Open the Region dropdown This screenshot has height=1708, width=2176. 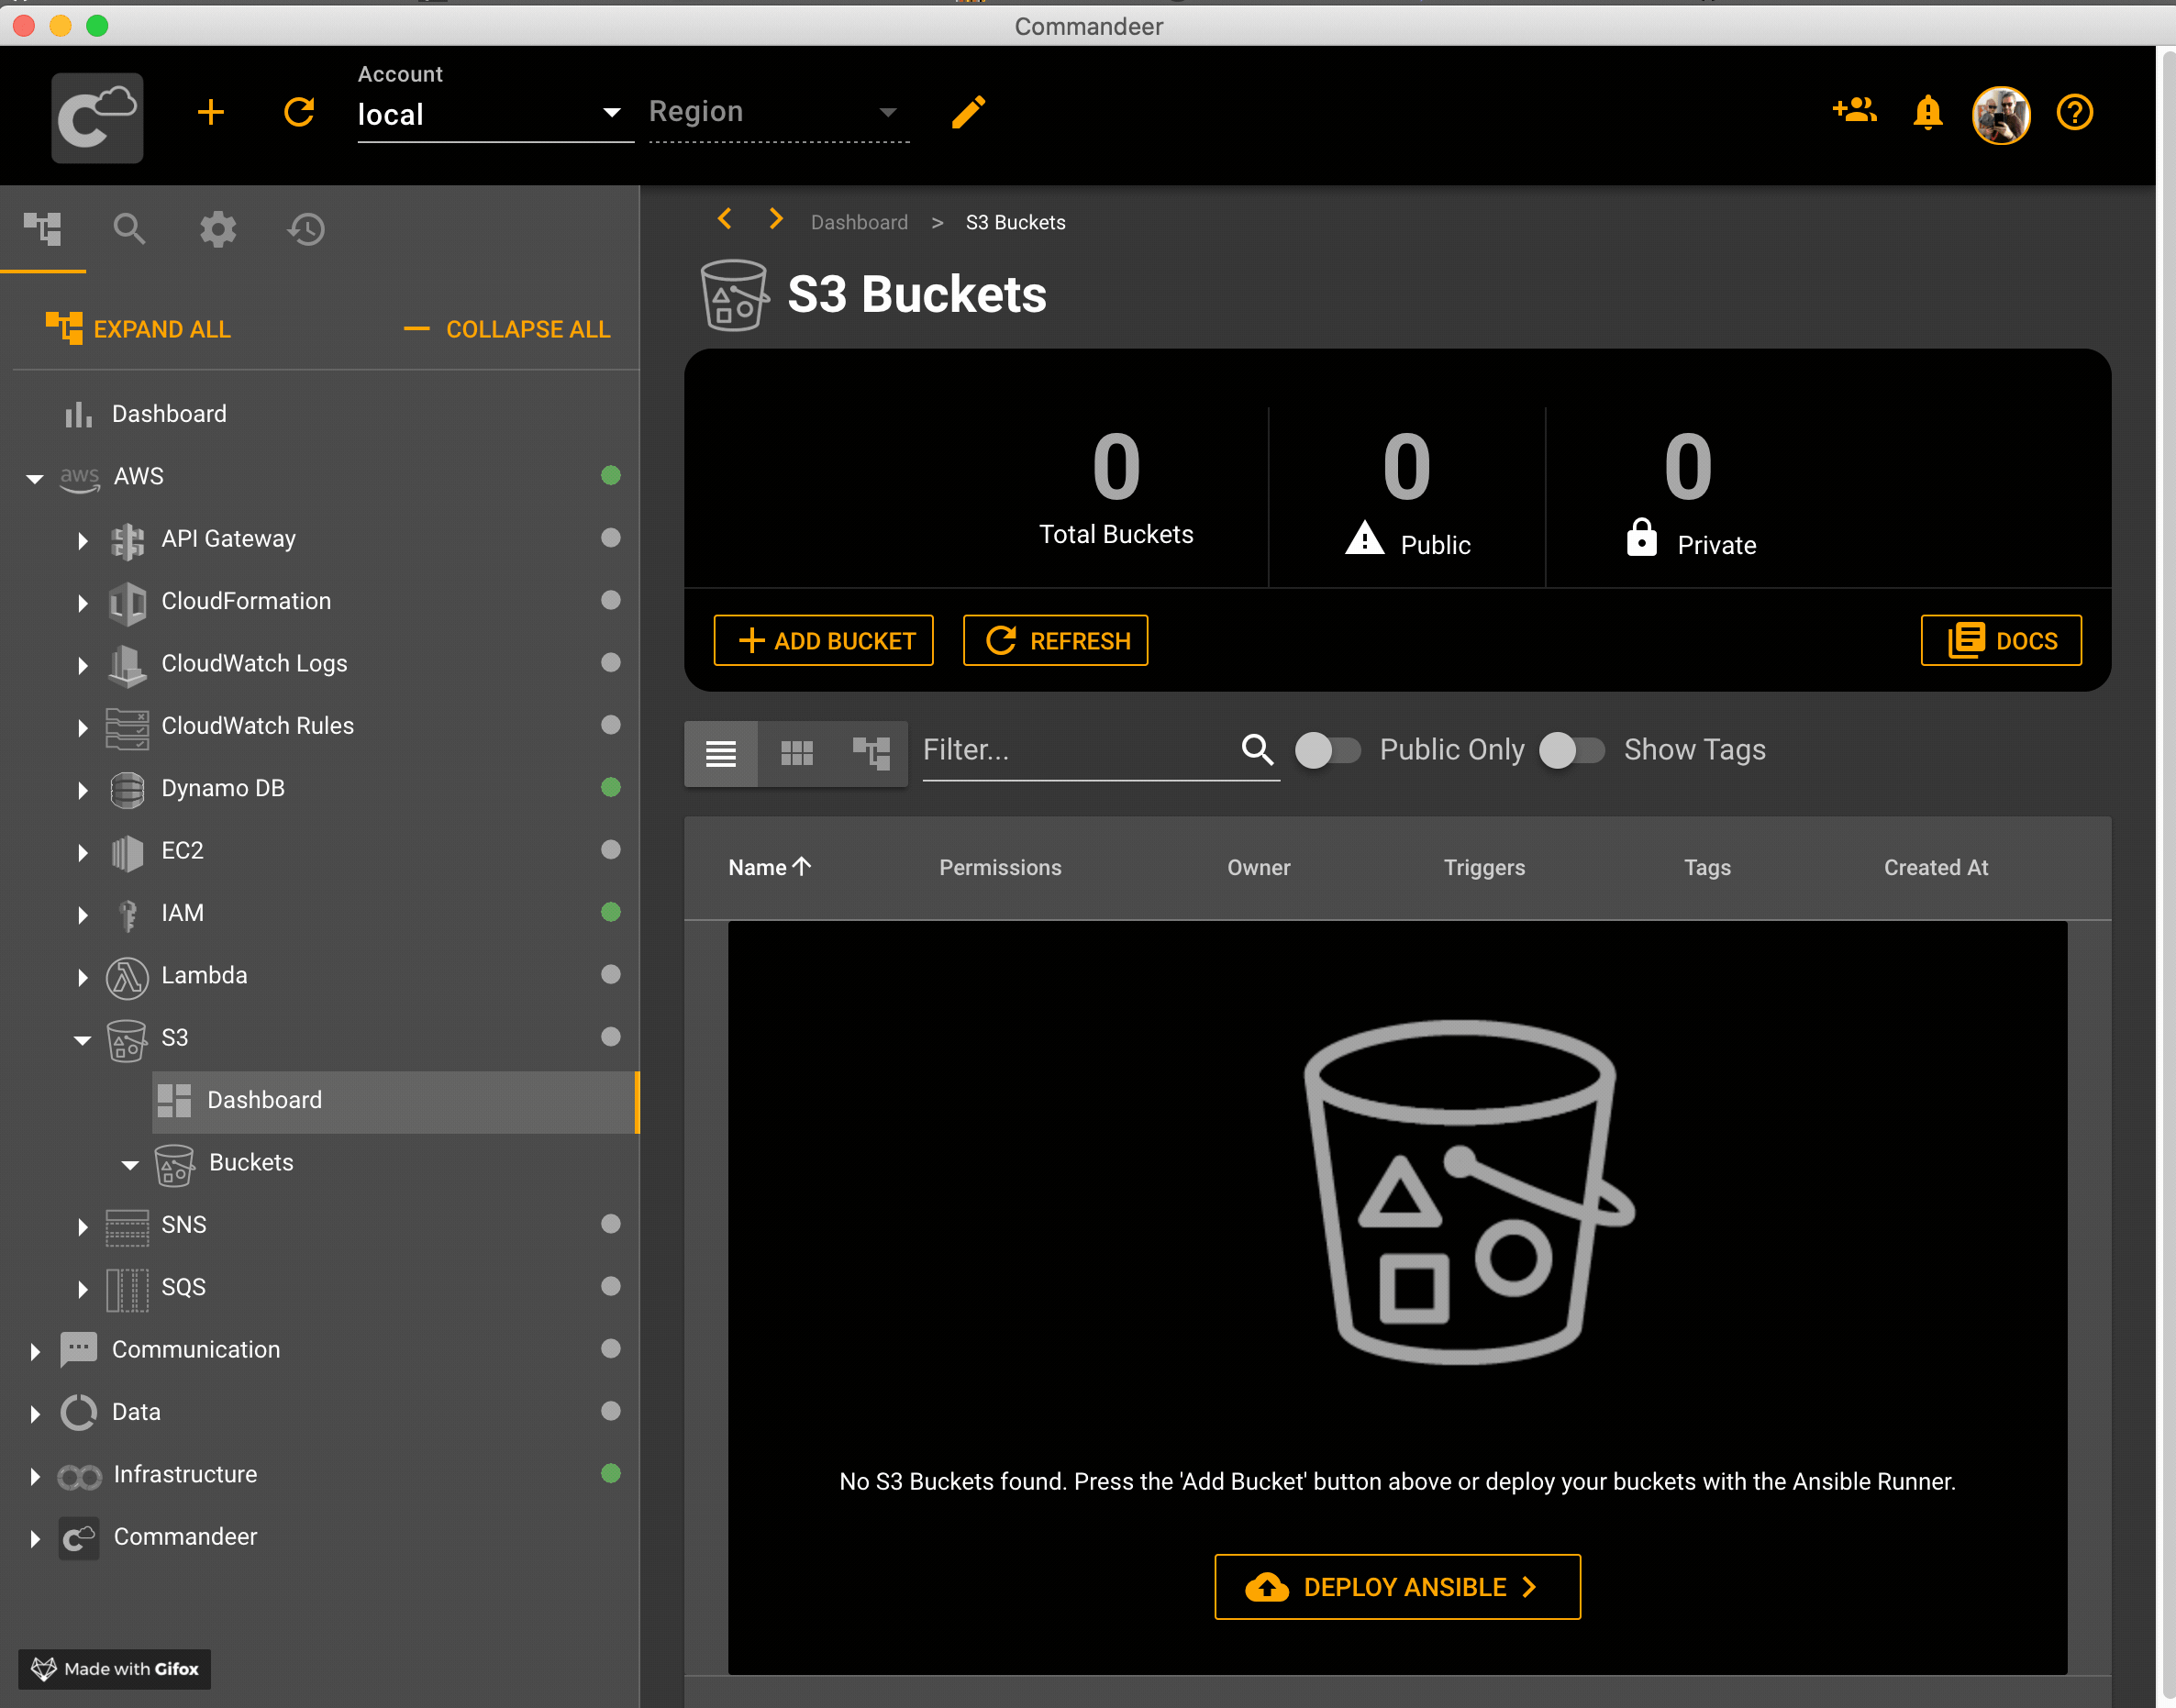tap(778, 112)
